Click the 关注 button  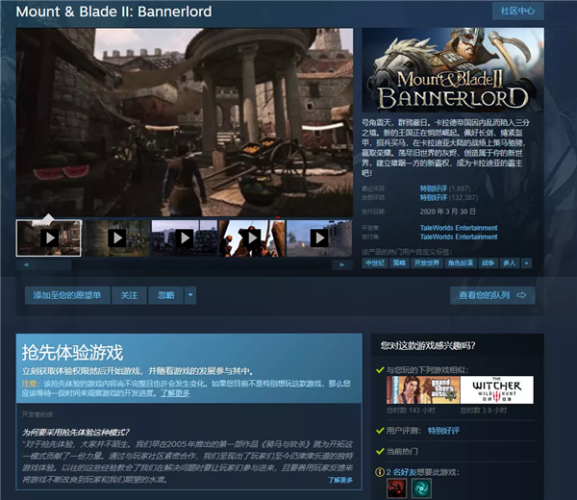pyautogui.click(x=129, y=295)
